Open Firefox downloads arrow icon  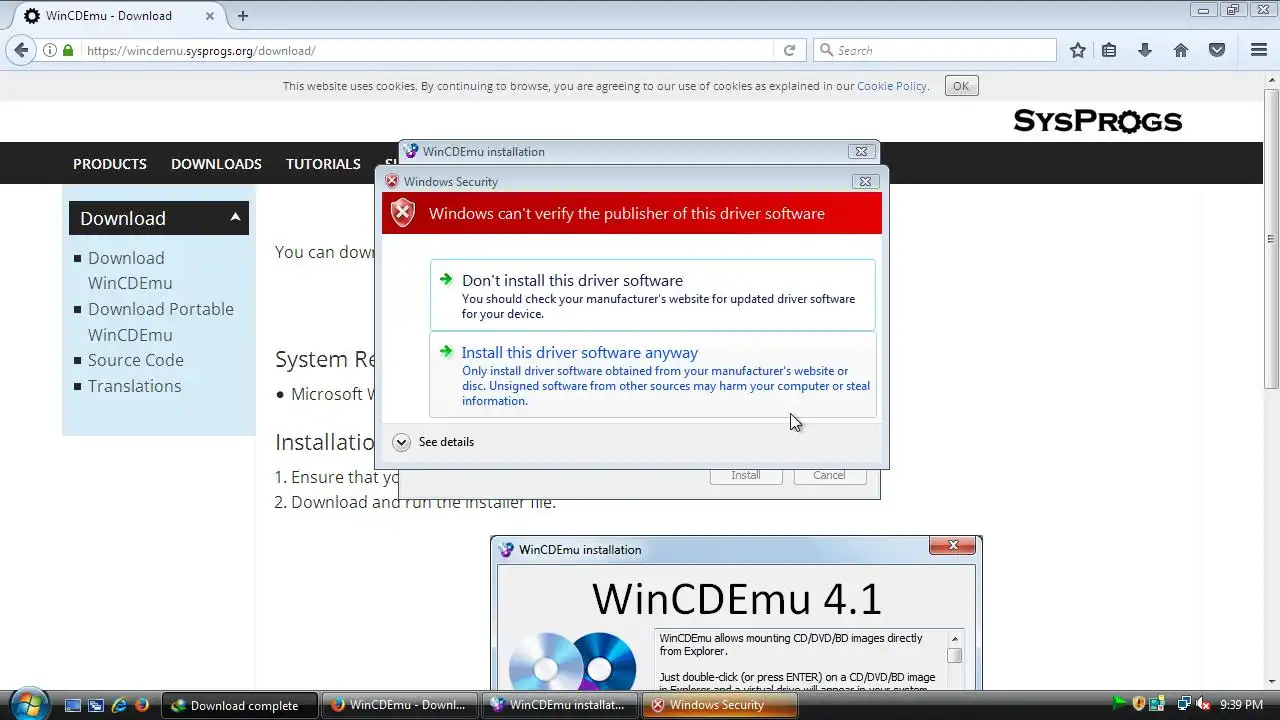[1145, 50]
